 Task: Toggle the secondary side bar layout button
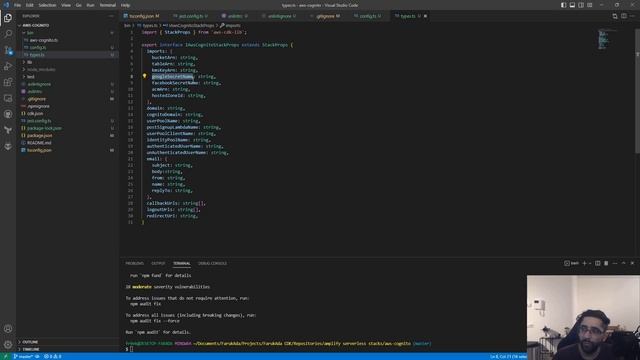[581, 5]
